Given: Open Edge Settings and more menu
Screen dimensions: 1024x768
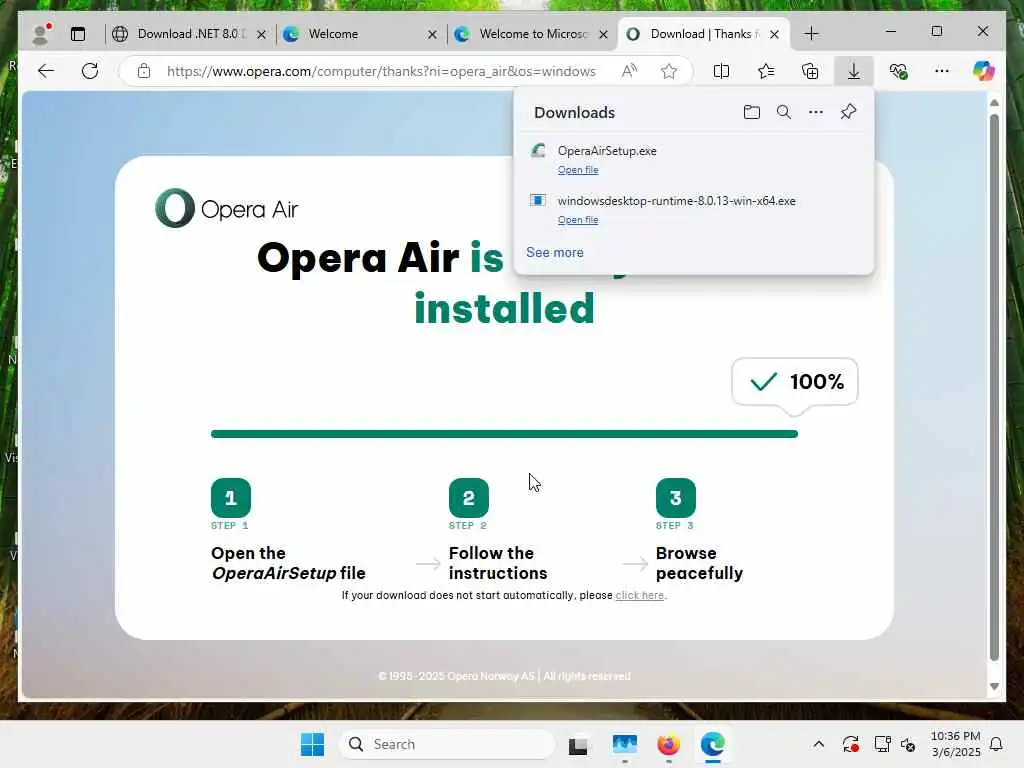Looking at the screenshot, I should (942, 71).
